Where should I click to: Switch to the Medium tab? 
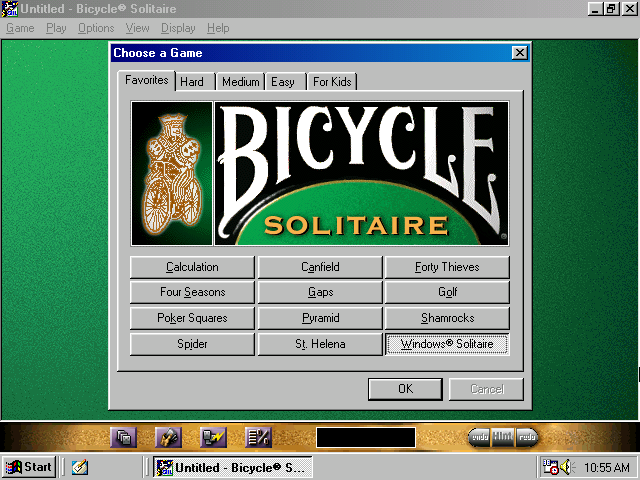coord(240,82)
